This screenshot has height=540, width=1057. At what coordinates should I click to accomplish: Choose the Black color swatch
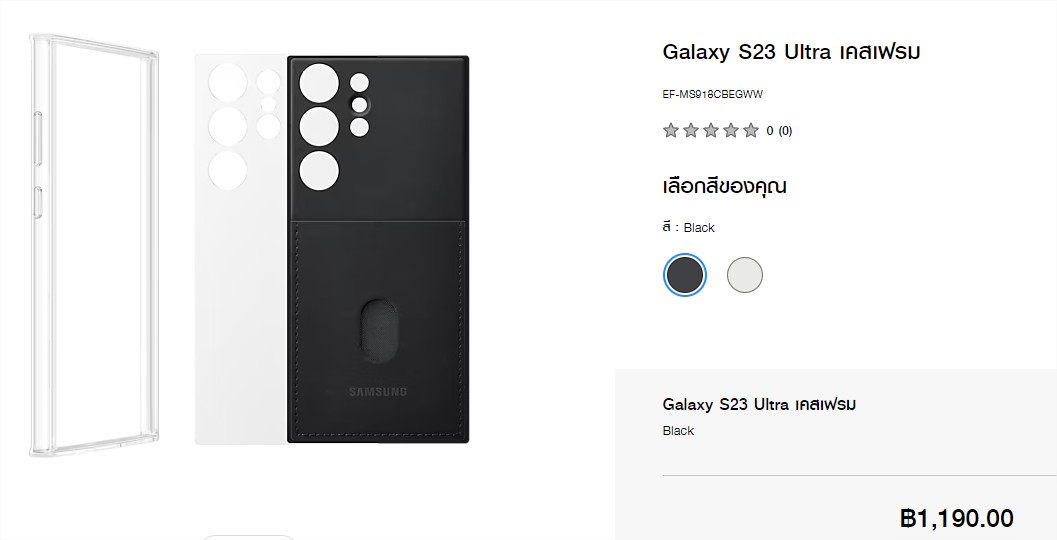[x=684, y=275]
